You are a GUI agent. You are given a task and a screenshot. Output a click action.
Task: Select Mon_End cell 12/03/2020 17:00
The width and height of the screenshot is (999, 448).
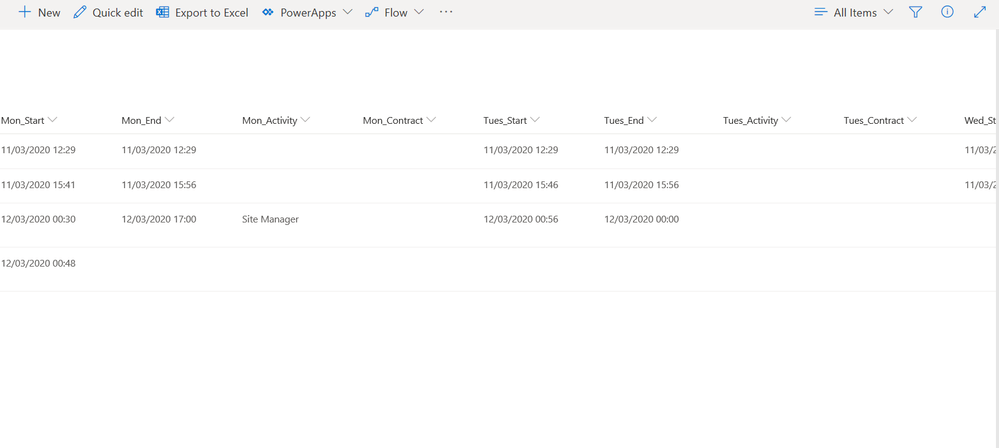tap(159, 219)
